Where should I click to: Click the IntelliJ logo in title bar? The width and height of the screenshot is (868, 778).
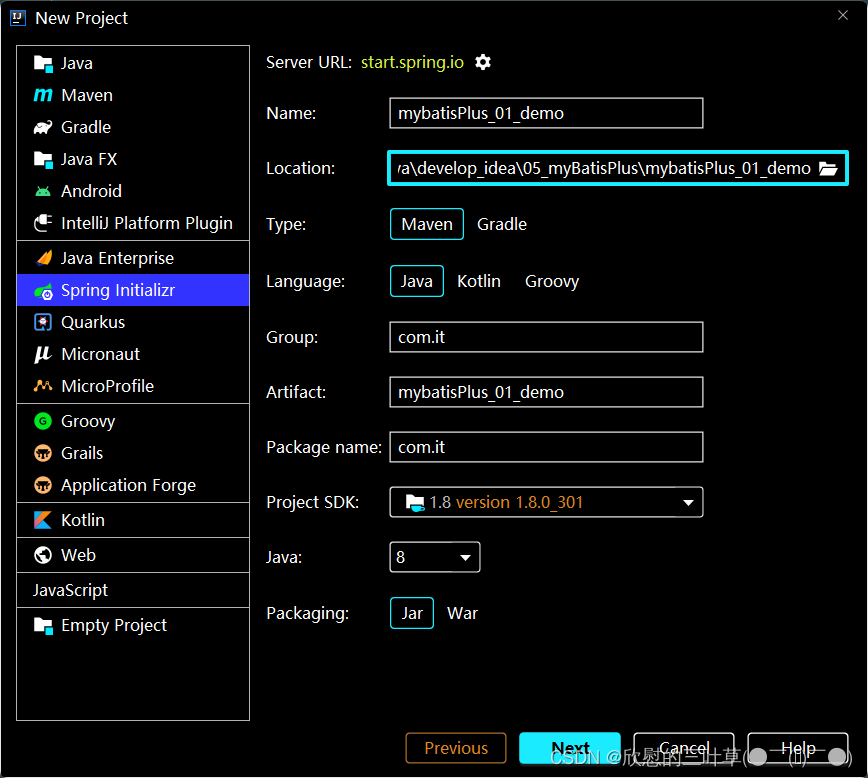coord(18,18)
